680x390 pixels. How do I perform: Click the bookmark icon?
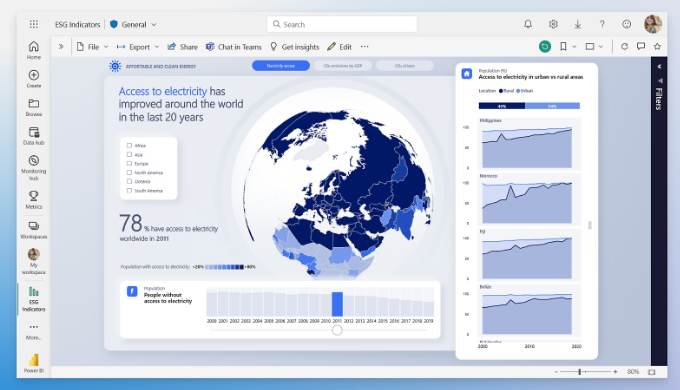pyautogui.click(x=563, y=46)
